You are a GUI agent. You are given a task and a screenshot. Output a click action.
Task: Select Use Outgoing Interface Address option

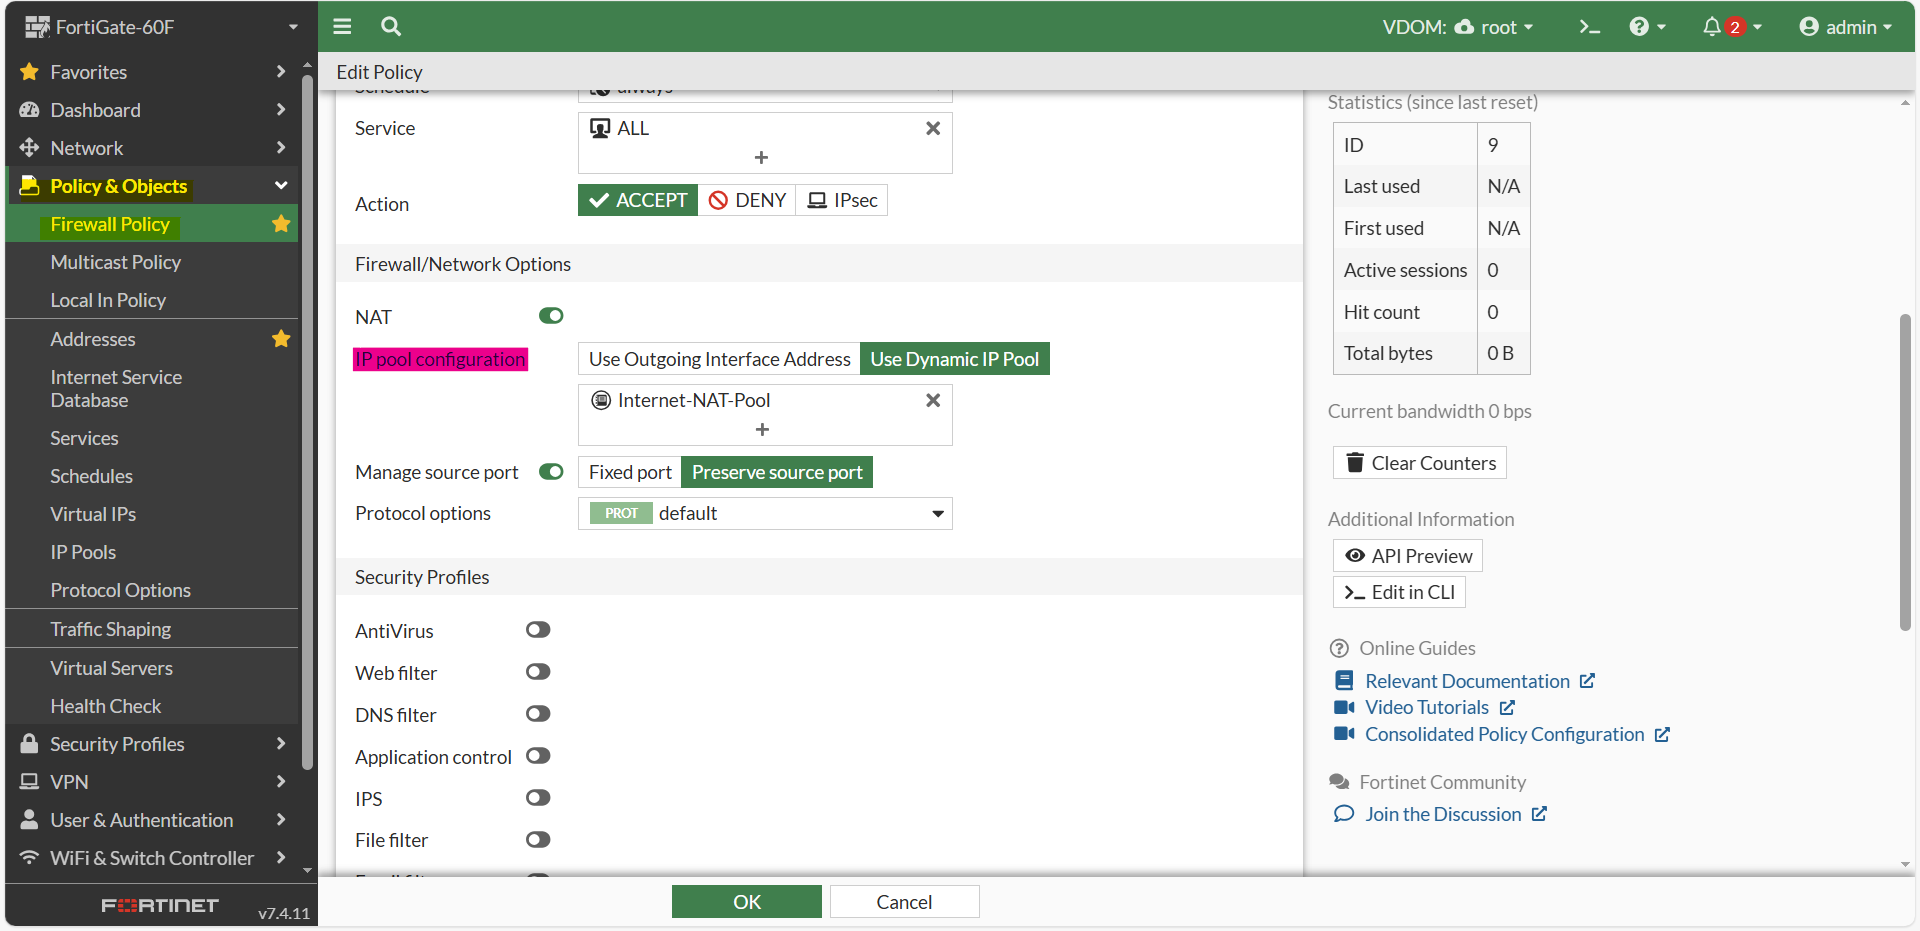click(x=719, y=359)
